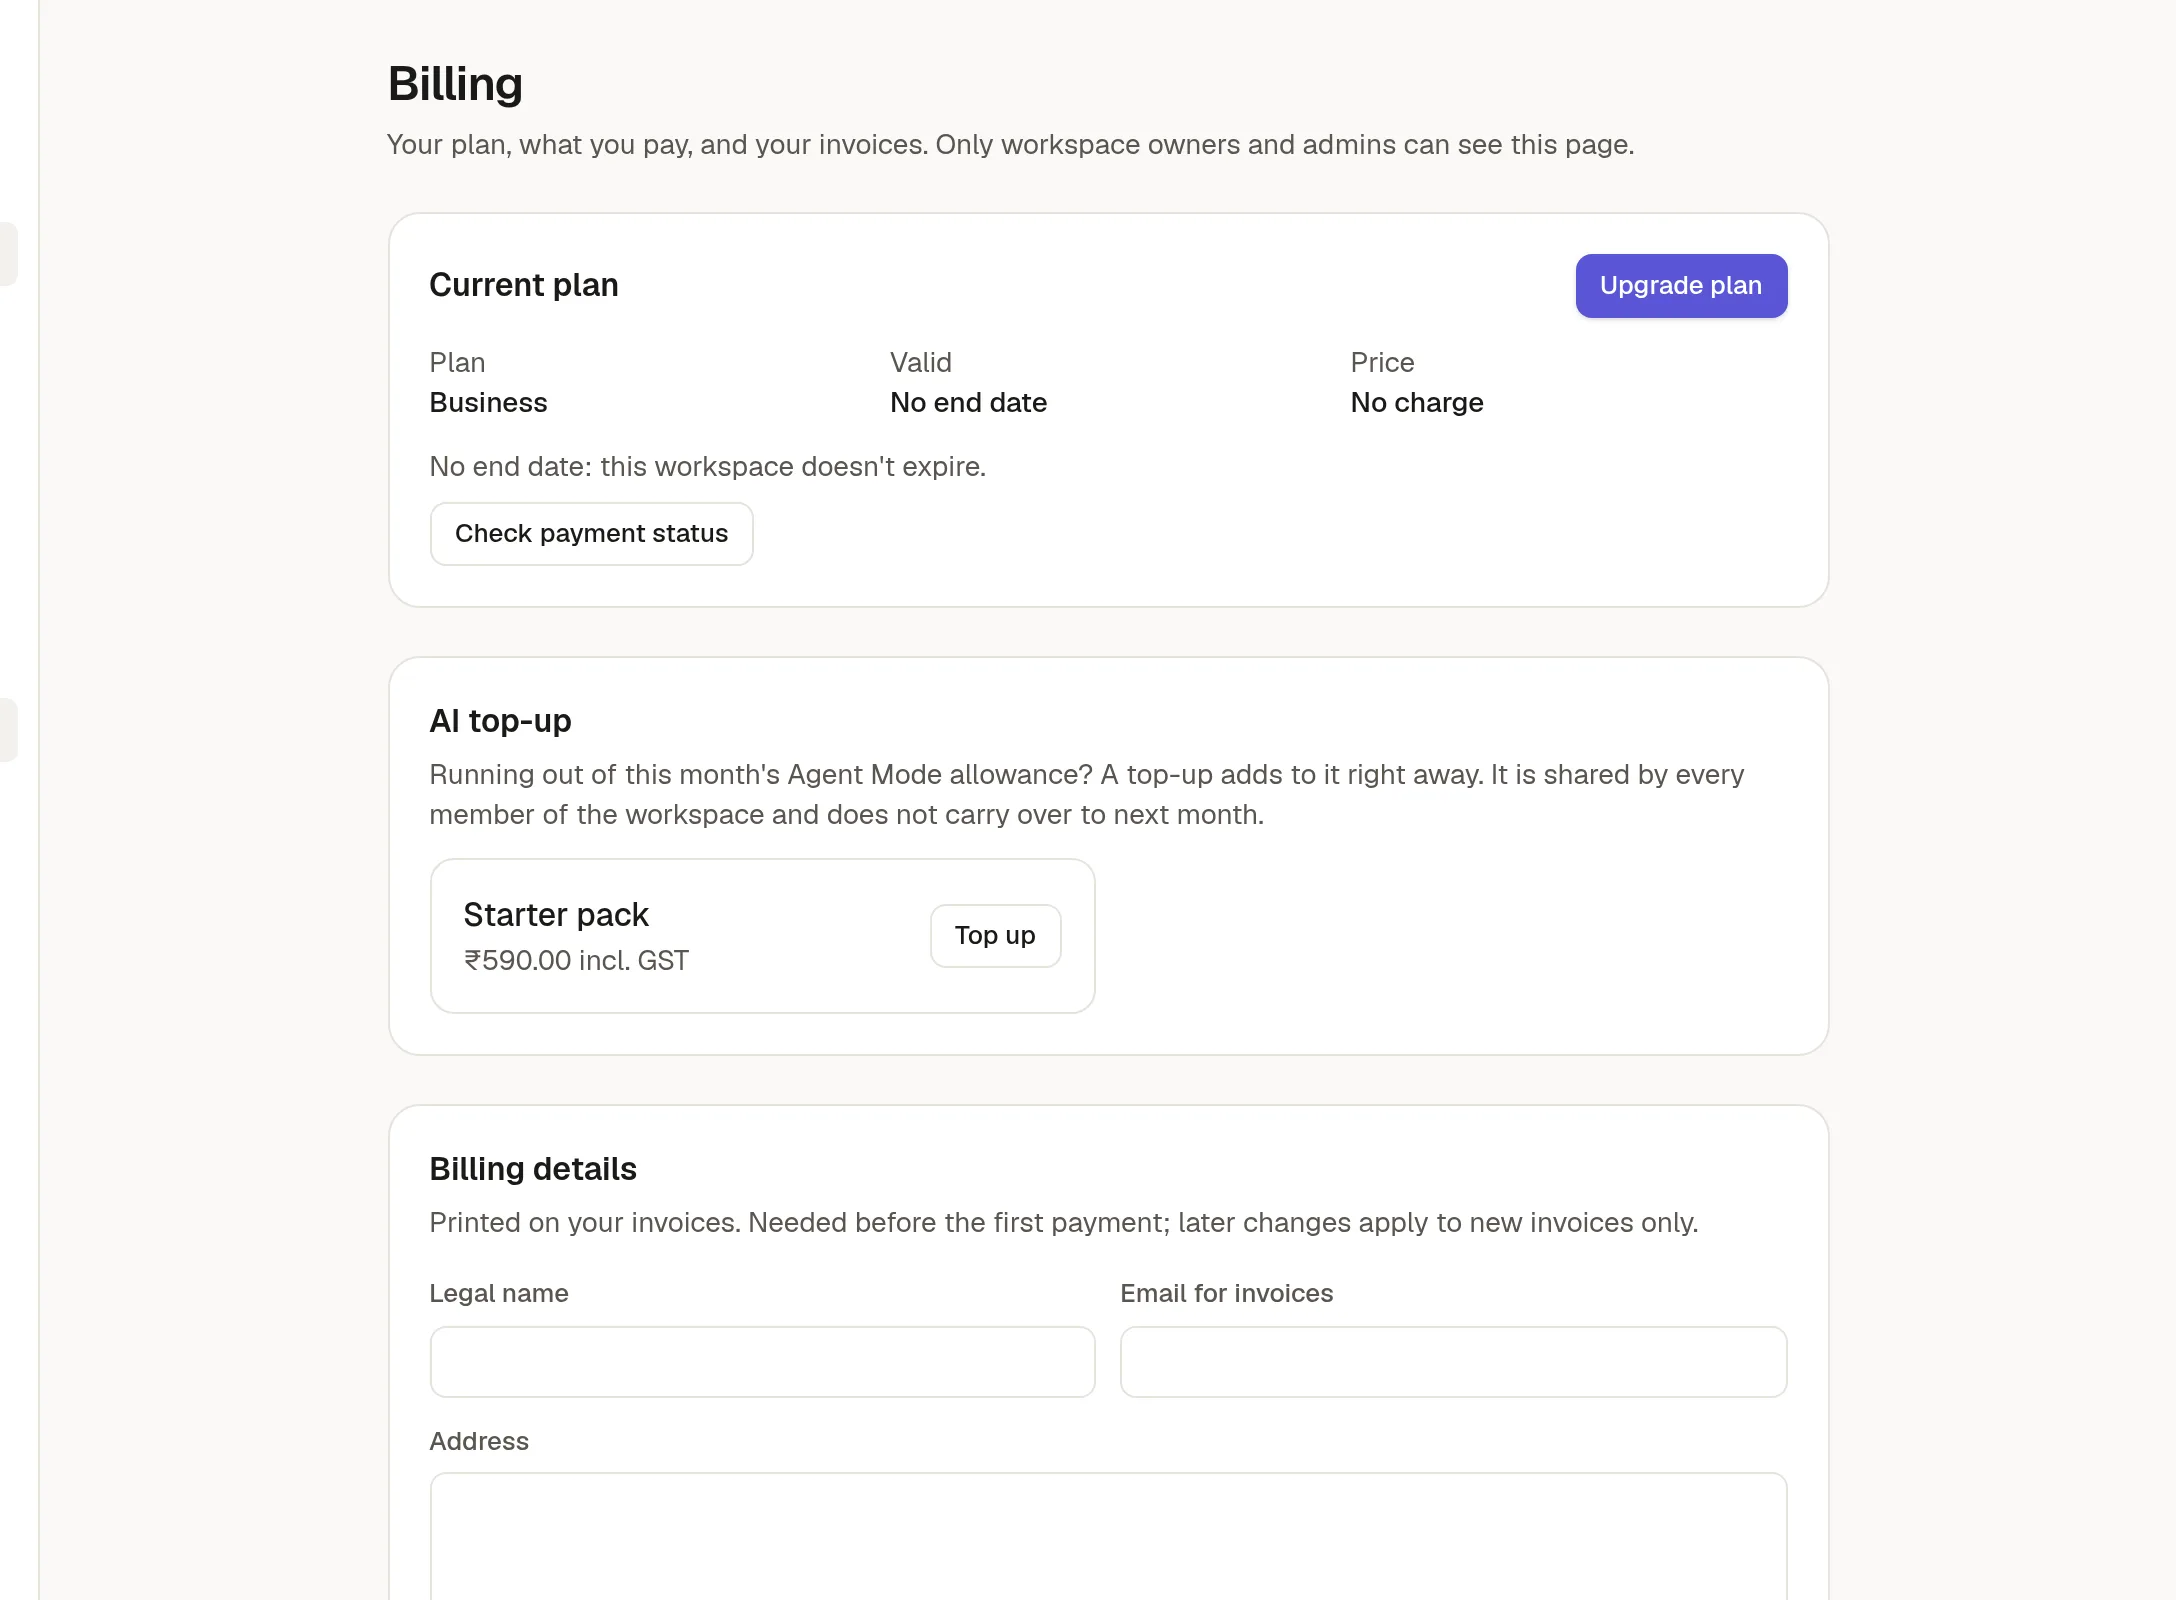Click the Billing details heading
Screen dimensions: 2176x1600
click(533, 1169)
